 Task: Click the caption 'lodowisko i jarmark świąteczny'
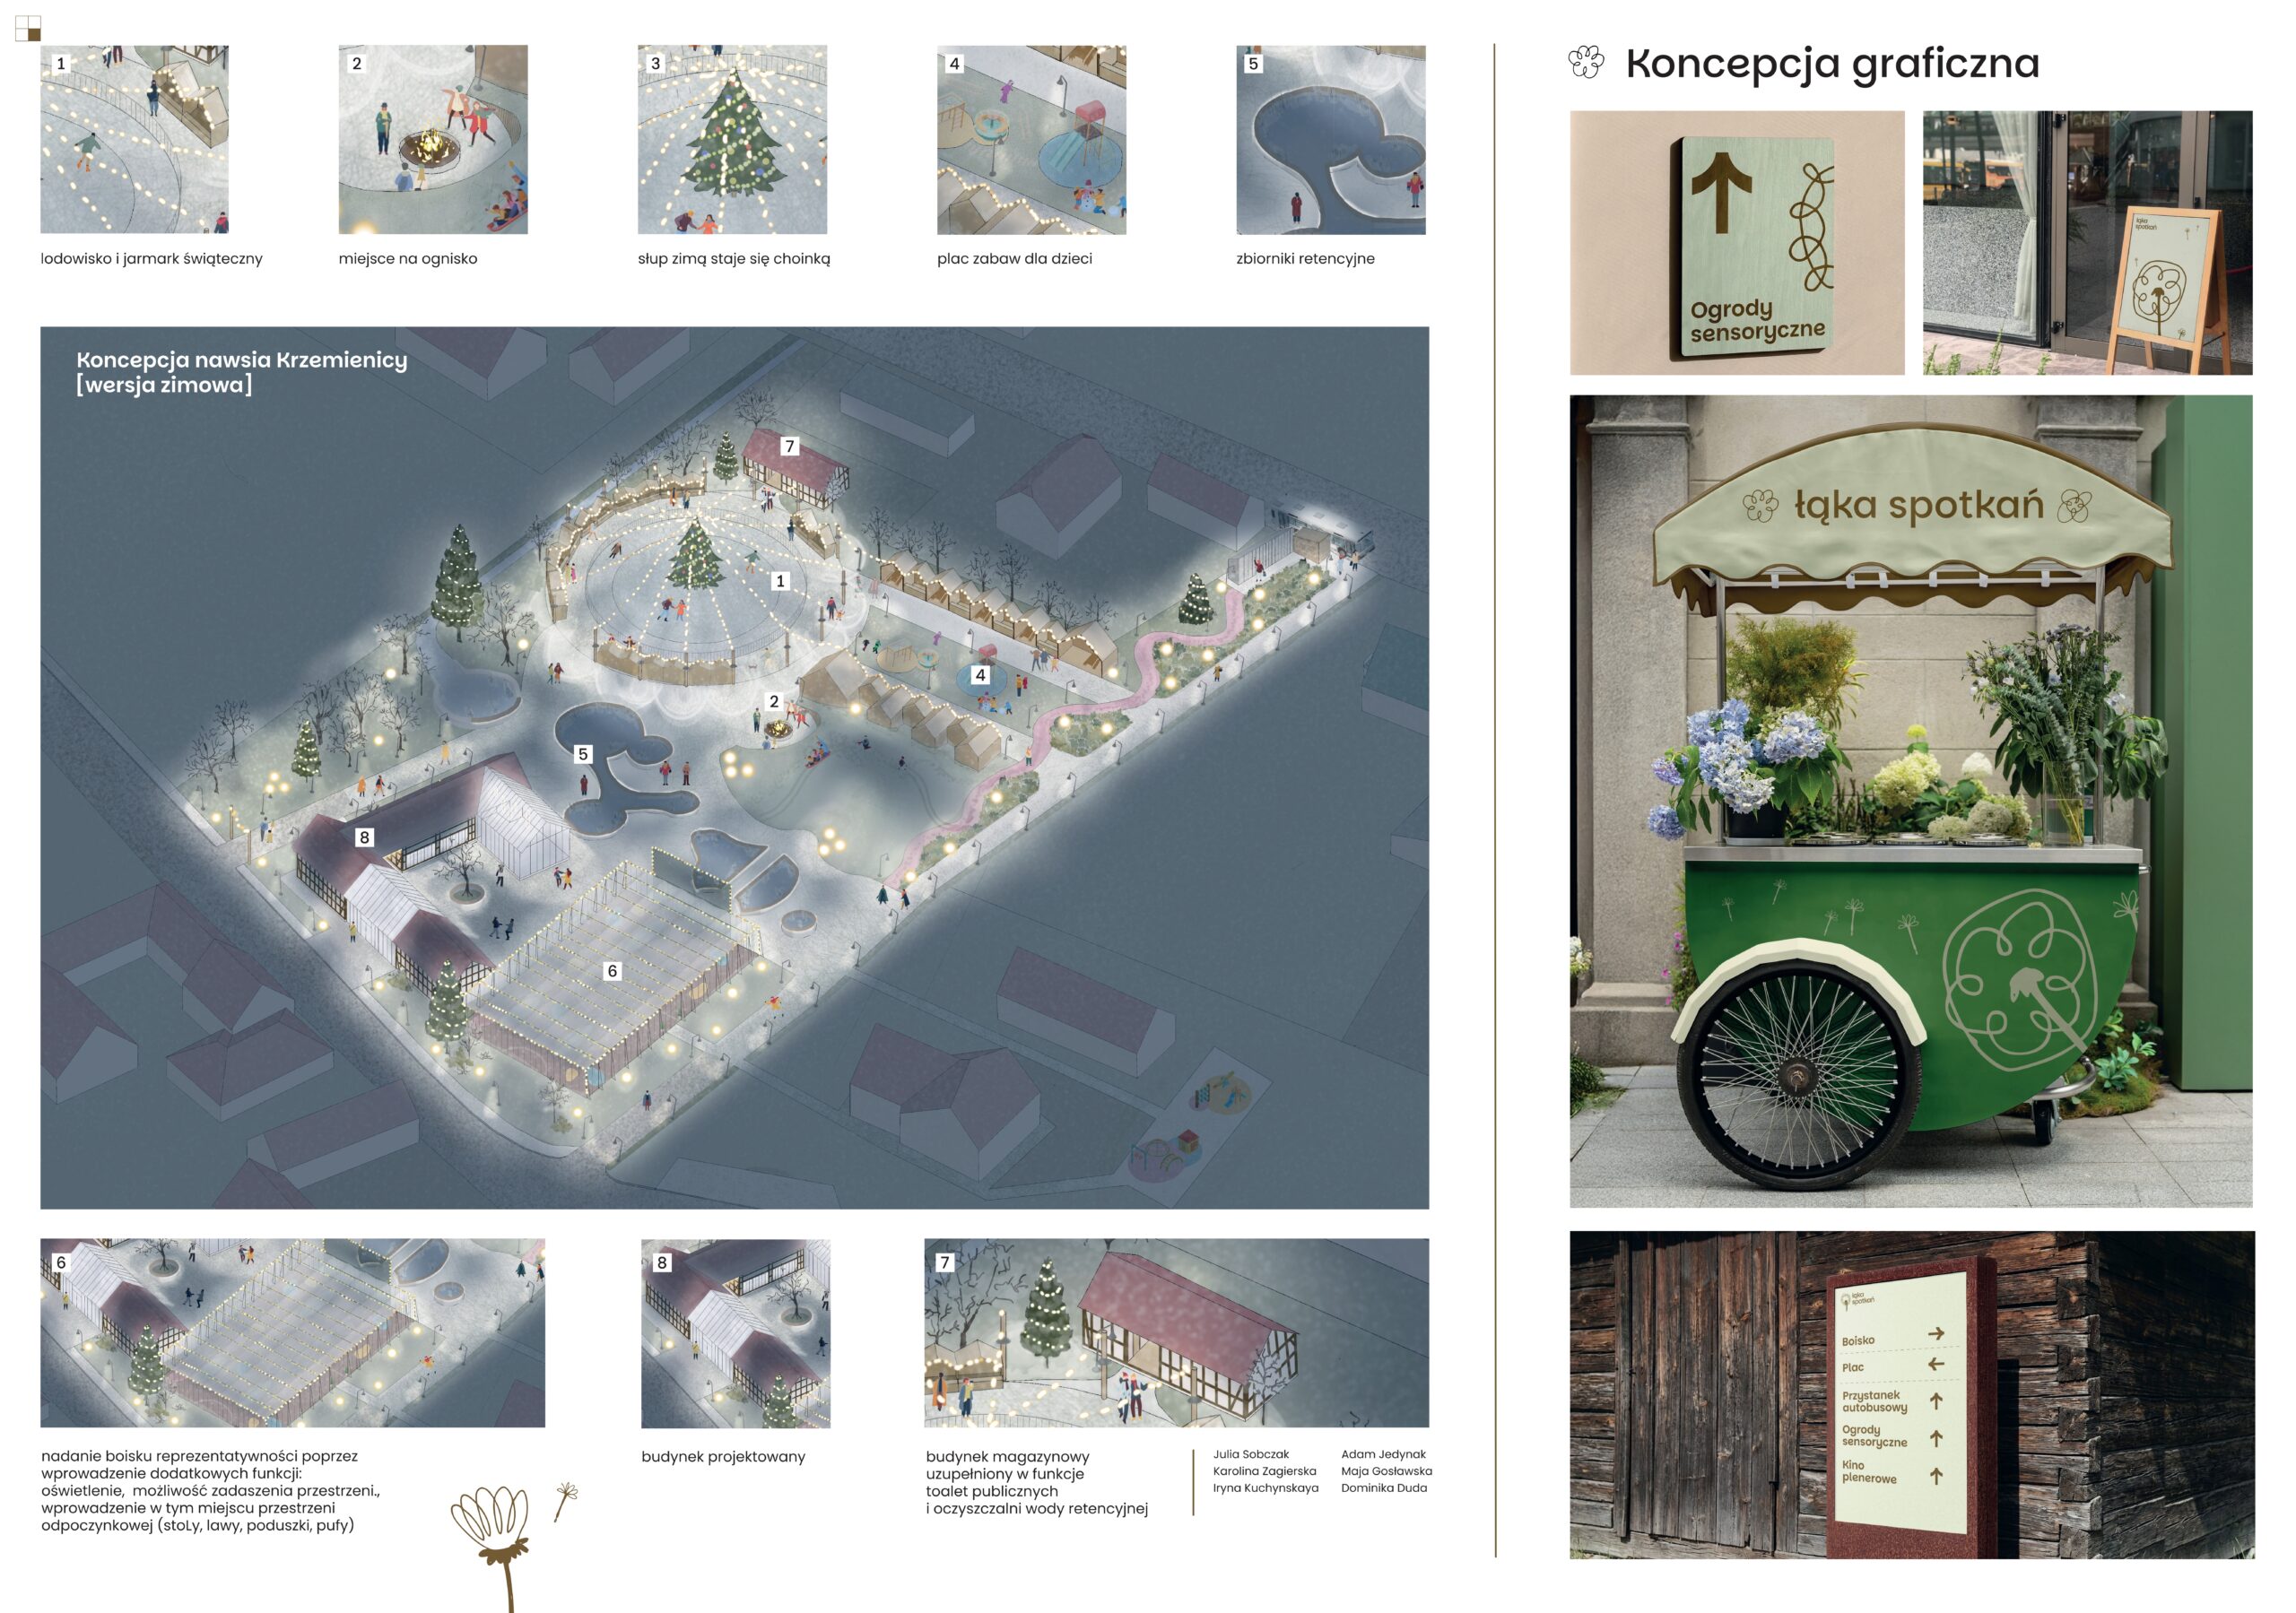(x=151, y=258)
